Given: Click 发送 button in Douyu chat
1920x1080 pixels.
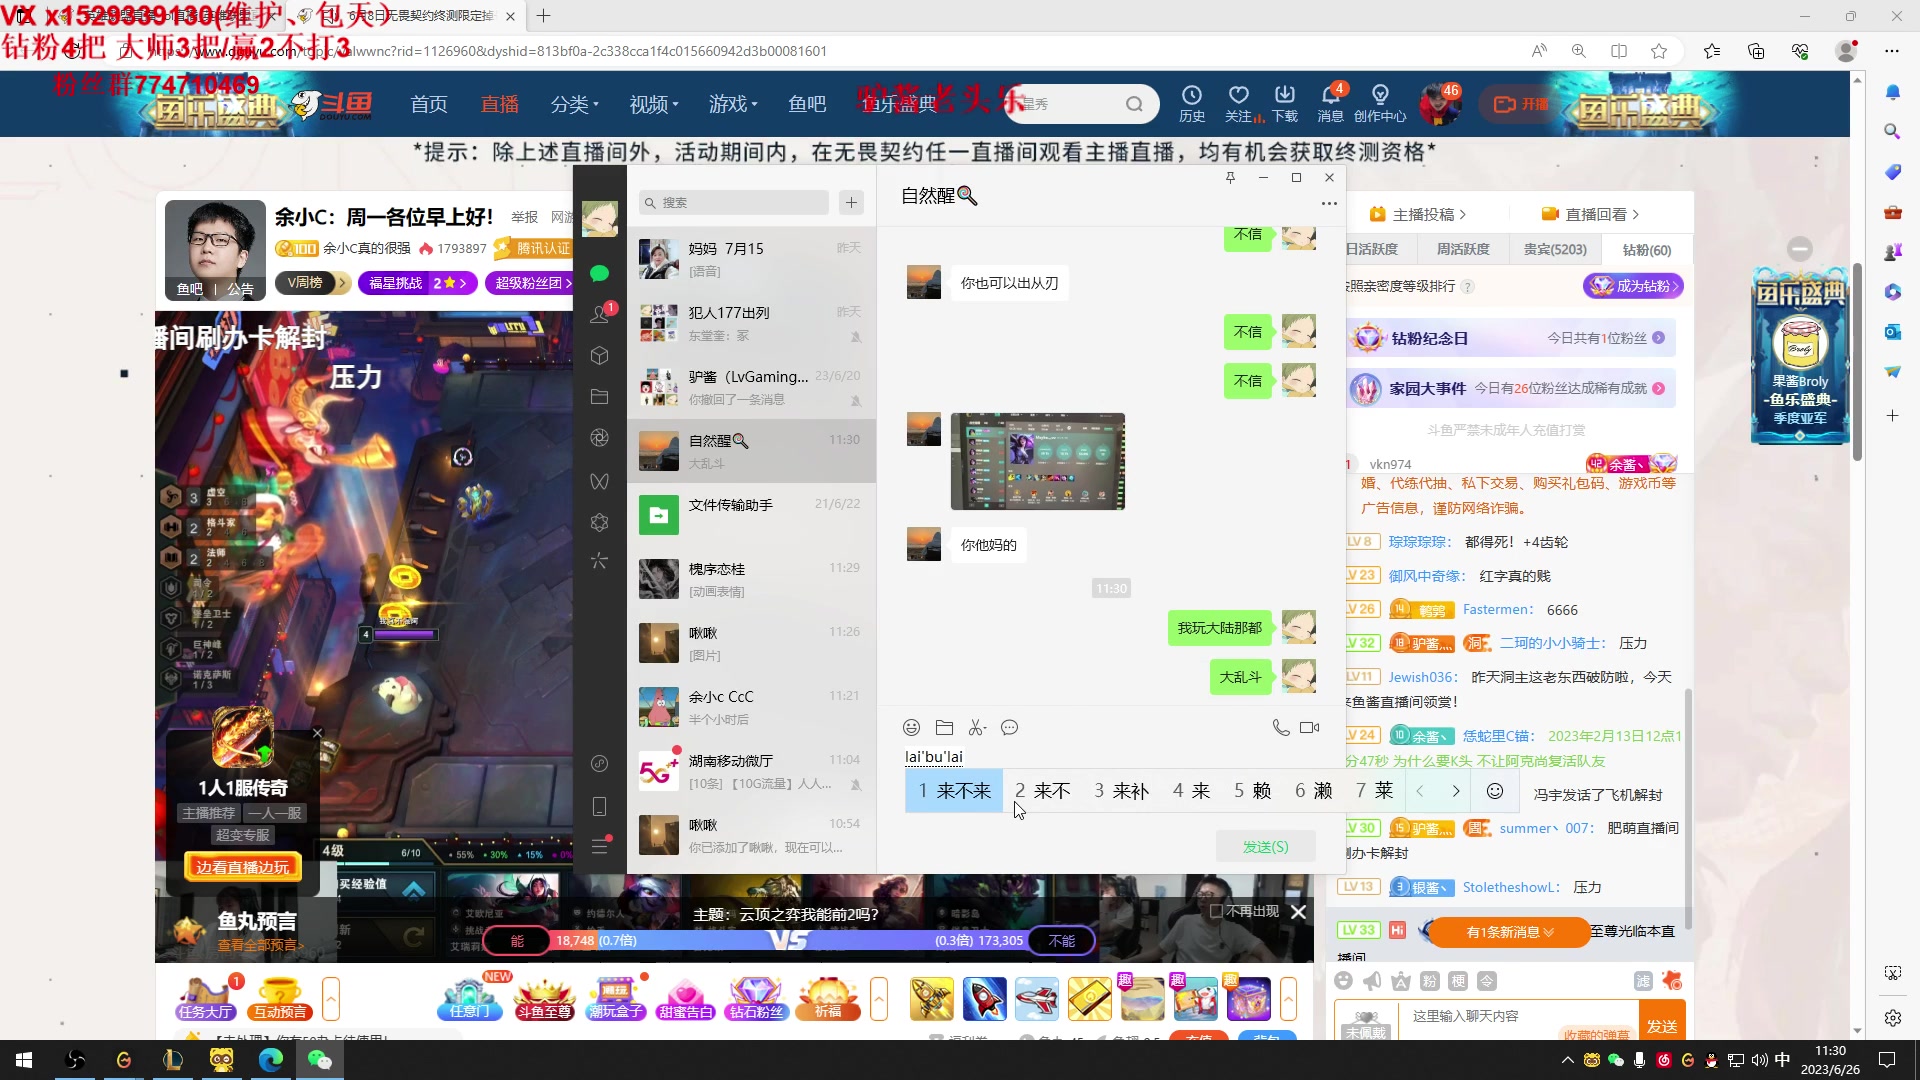Looking at the screenshot, I should pos(1662,1026).
